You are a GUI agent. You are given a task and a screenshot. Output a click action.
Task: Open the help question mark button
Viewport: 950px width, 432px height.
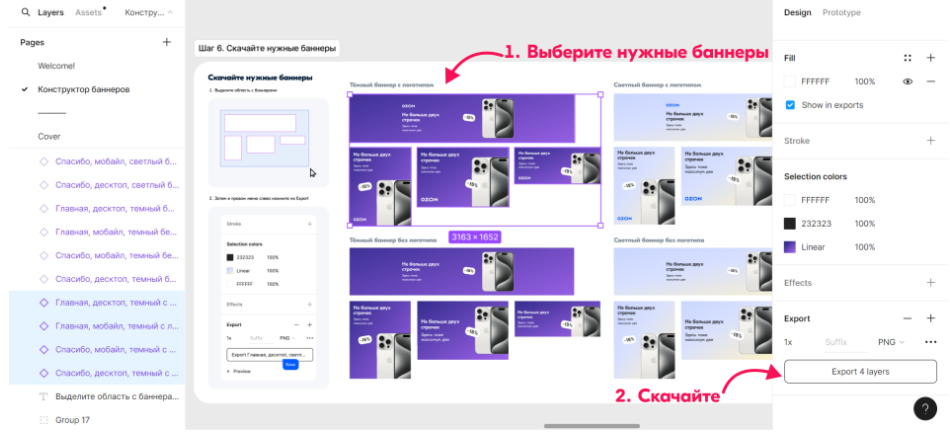[x=925, y=408]
